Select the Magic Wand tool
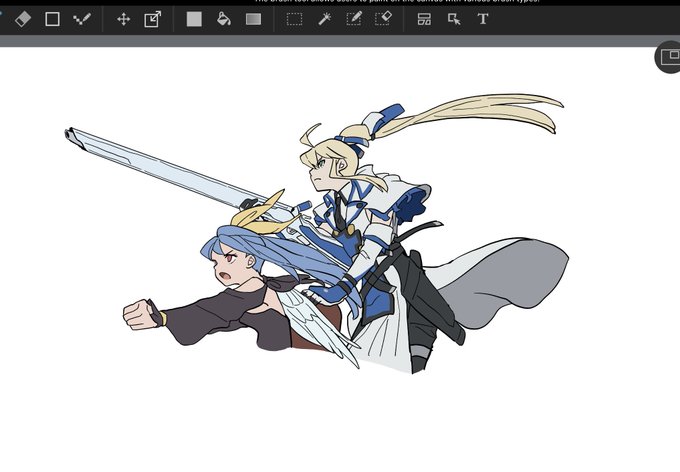This screenshot has width=680, height=472. coord(324,19)
